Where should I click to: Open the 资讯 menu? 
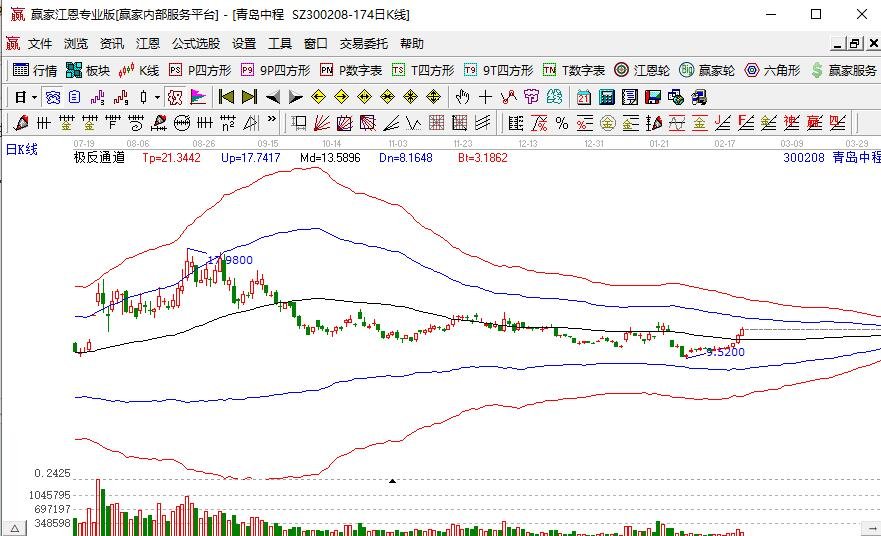[x=112, y=44]
